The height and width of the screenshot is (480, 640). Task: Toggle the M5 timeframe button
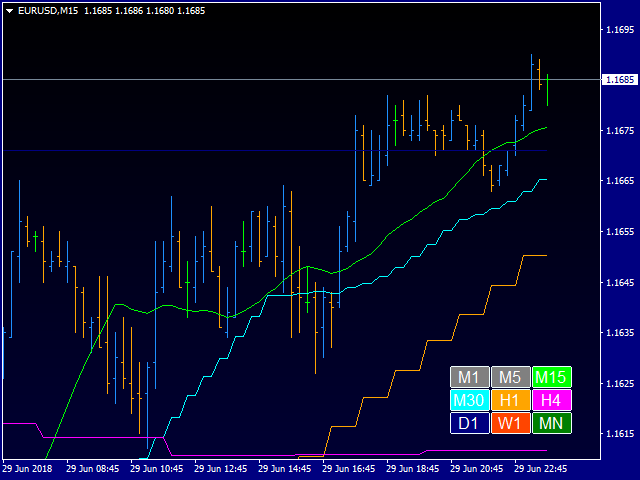(511, 377)
